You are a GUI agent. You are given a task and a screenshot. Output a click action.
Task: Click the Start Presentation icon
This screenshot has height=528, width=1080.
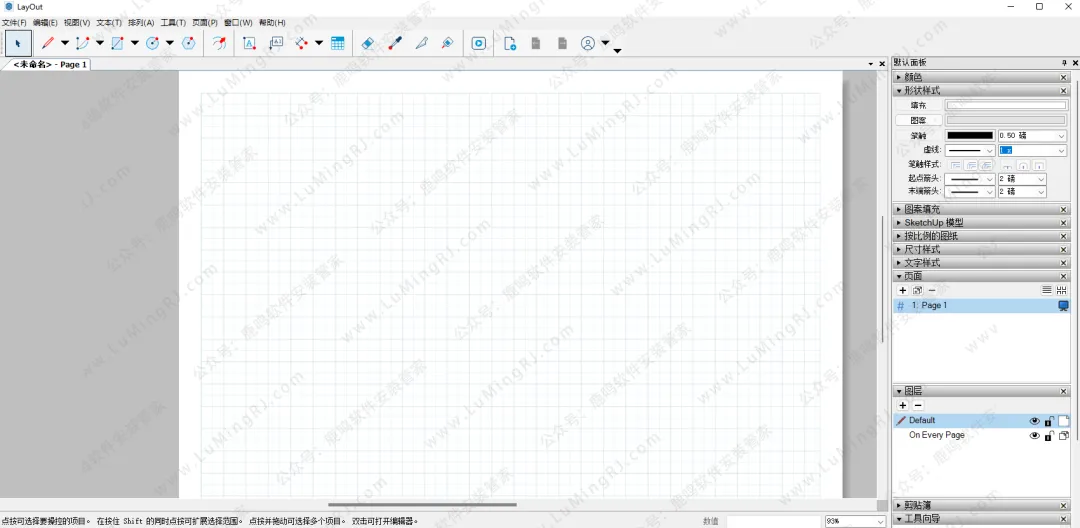click(x=479, y=43)
